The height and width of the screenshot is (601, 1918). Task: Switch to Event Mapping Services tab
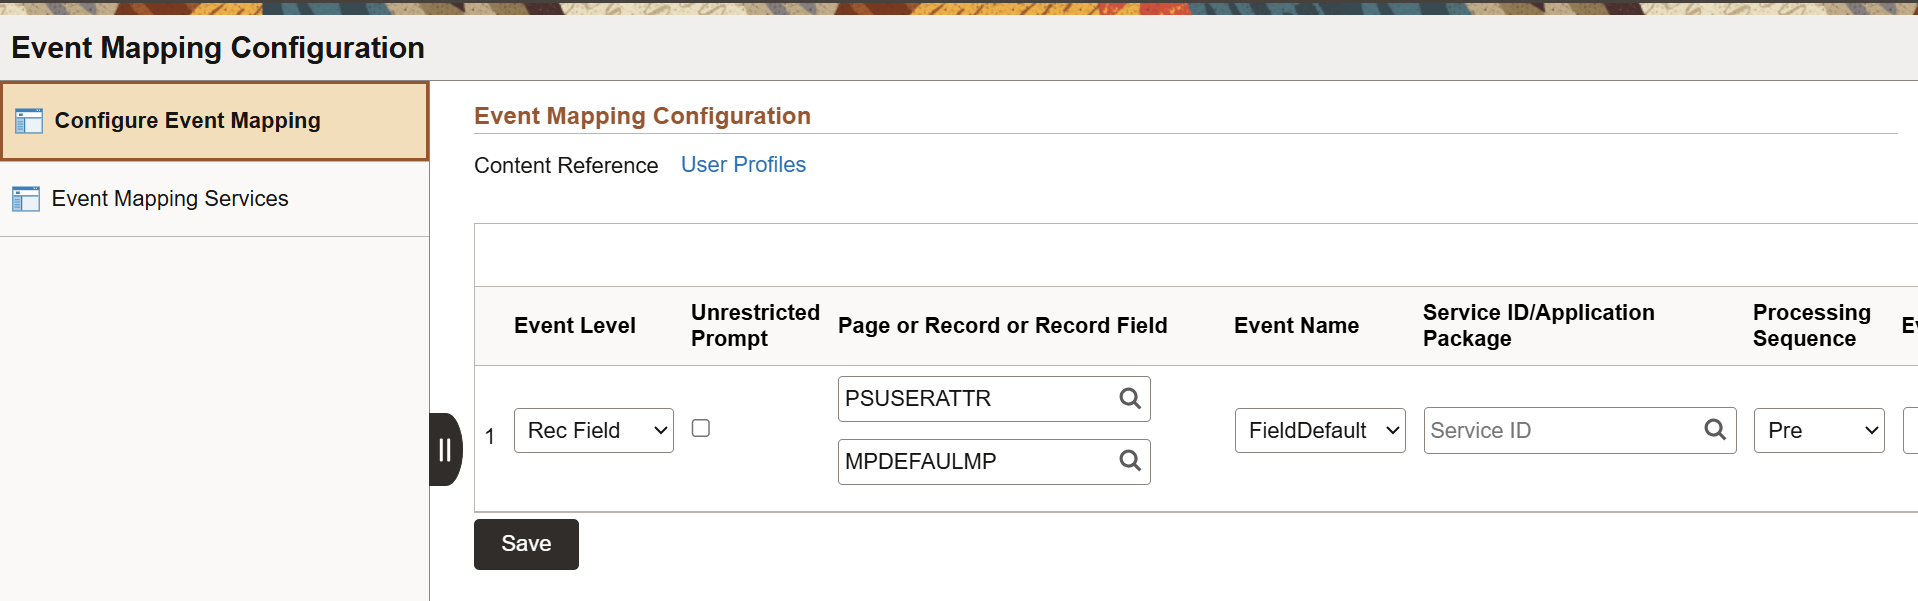coord(170,199)
